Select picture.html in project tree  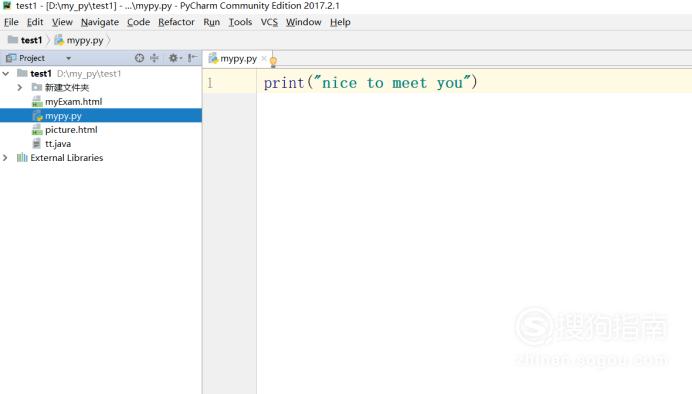(x=71, y=130)
